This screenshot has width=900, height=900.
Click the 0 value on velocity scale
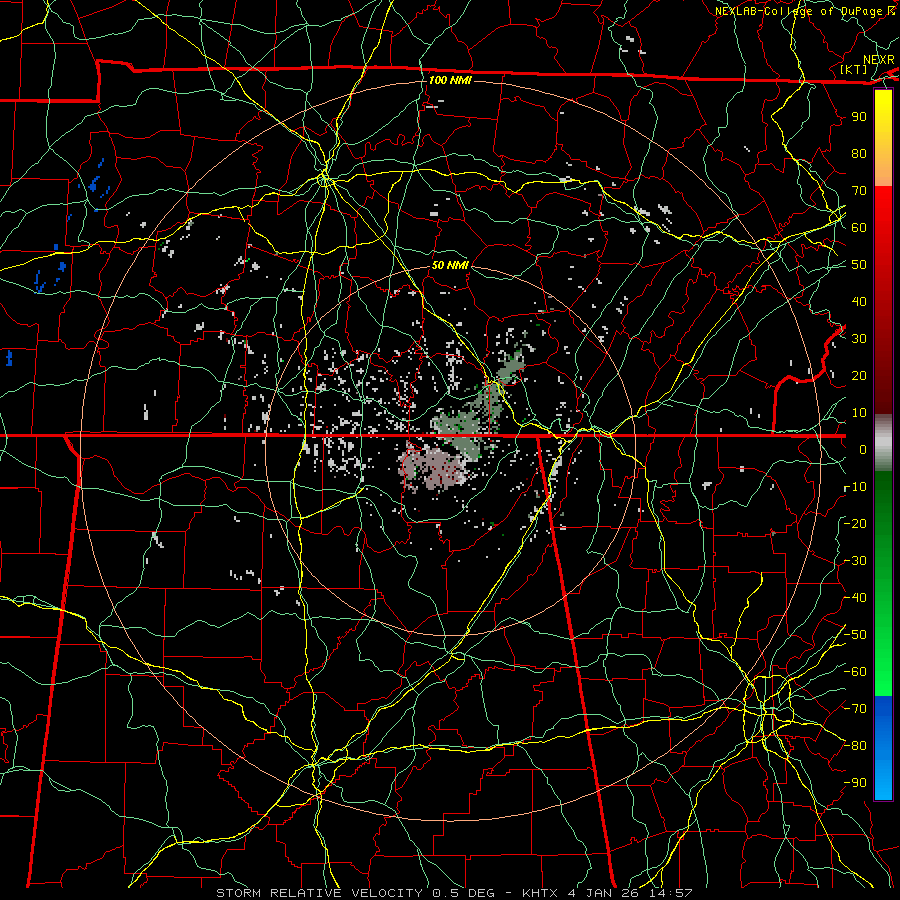tap(863, 449)
